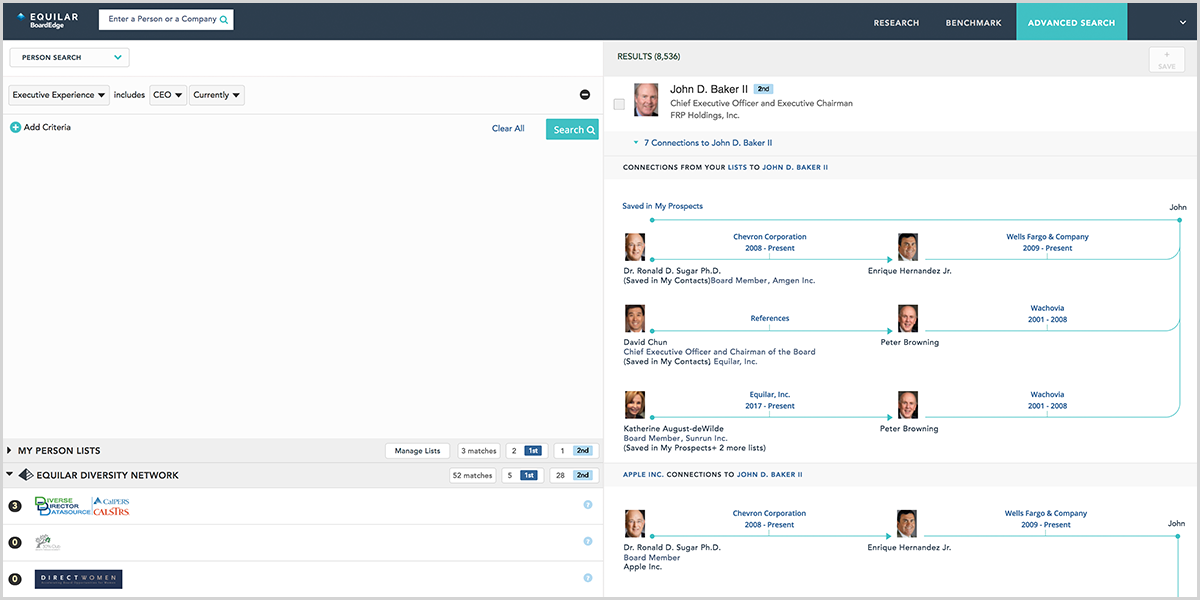Open info for Diverse Director DataSource row
The width and height of the screenshot is (1200, 600).
[x=588, y=505]
